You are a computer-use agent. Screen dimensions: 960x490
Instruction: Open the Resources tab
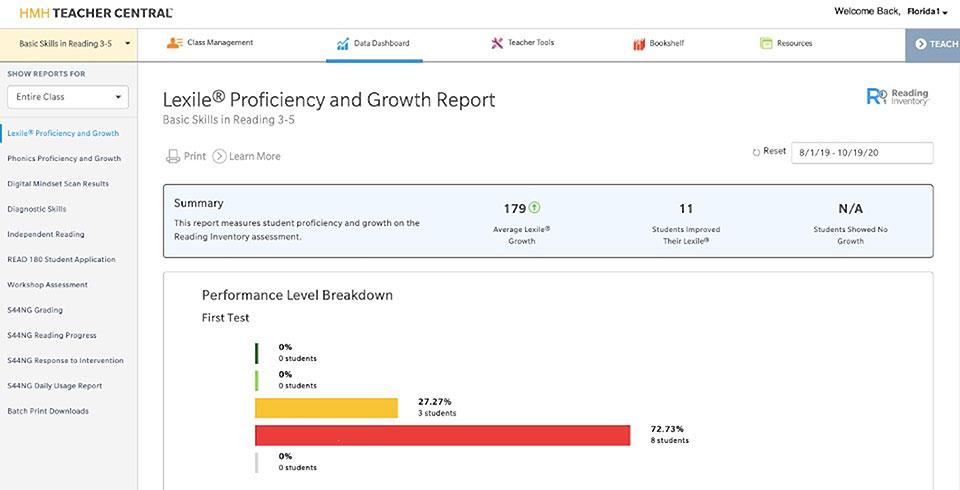point(786,43)
